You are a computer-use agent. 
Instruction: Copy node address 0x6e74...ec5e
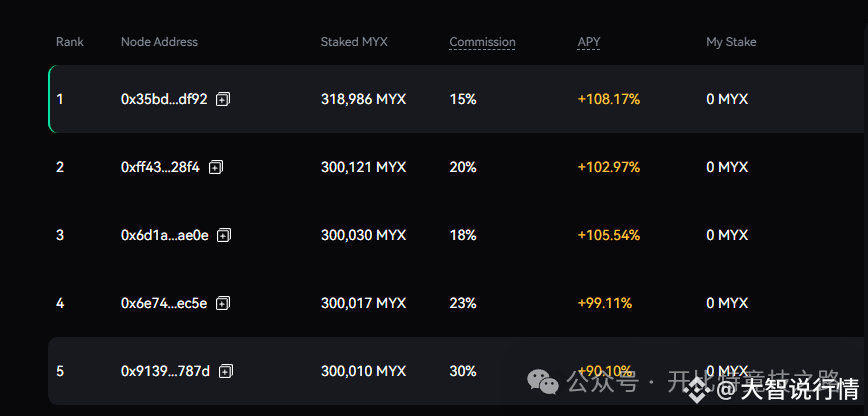[223, 303]
